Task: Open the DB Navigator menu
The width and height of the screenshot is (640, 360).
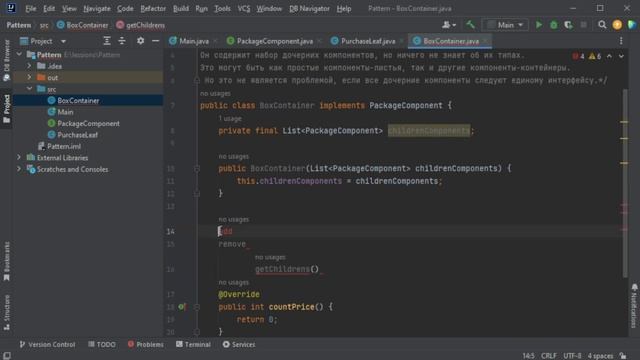Action: tap(309, 9)
